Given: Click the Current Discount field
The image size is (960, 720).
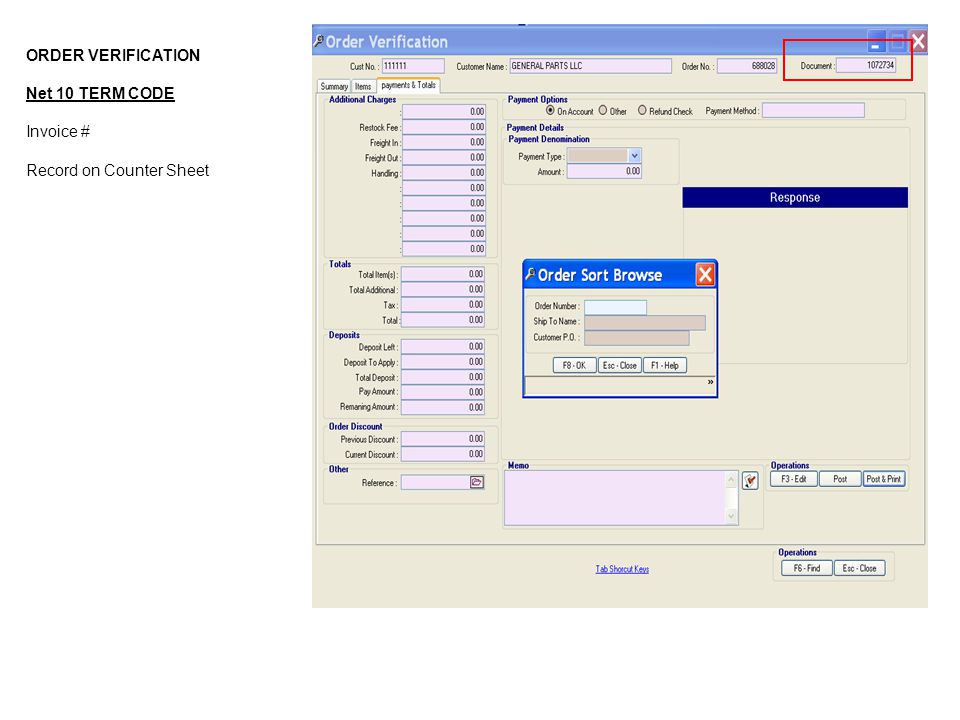Looking at the screenshot, I should coord(443,454).
